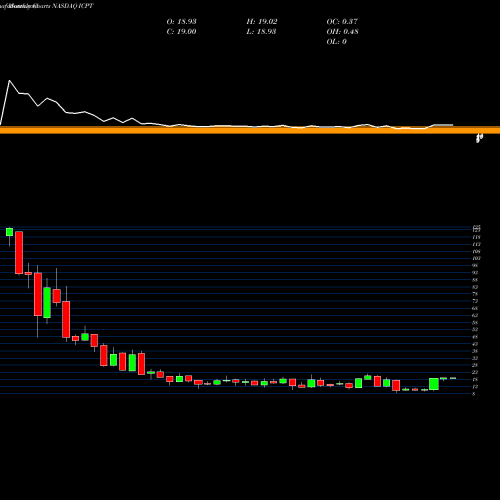Image resolution: width=500 pixels, height=500 pixels.
Task: Click the '22' price axis label
Action: click(x=475, y=372)
